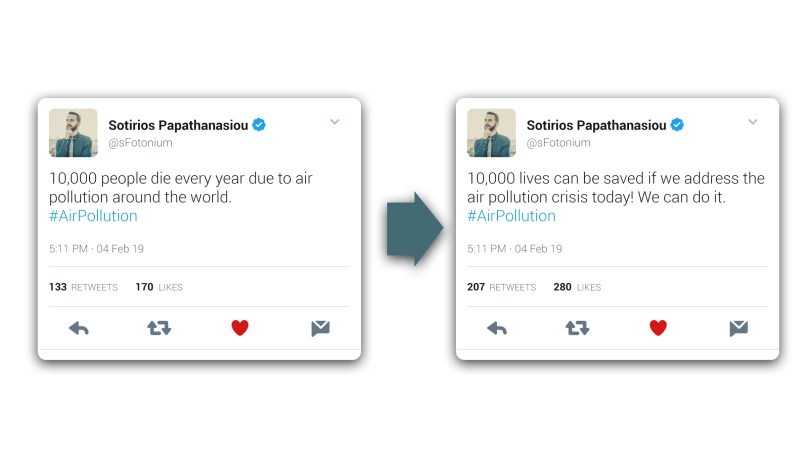809x454 pixels.
Task: Click the verified badge on the right tweet
Action: pyautogui.click(x=677, y=125)
